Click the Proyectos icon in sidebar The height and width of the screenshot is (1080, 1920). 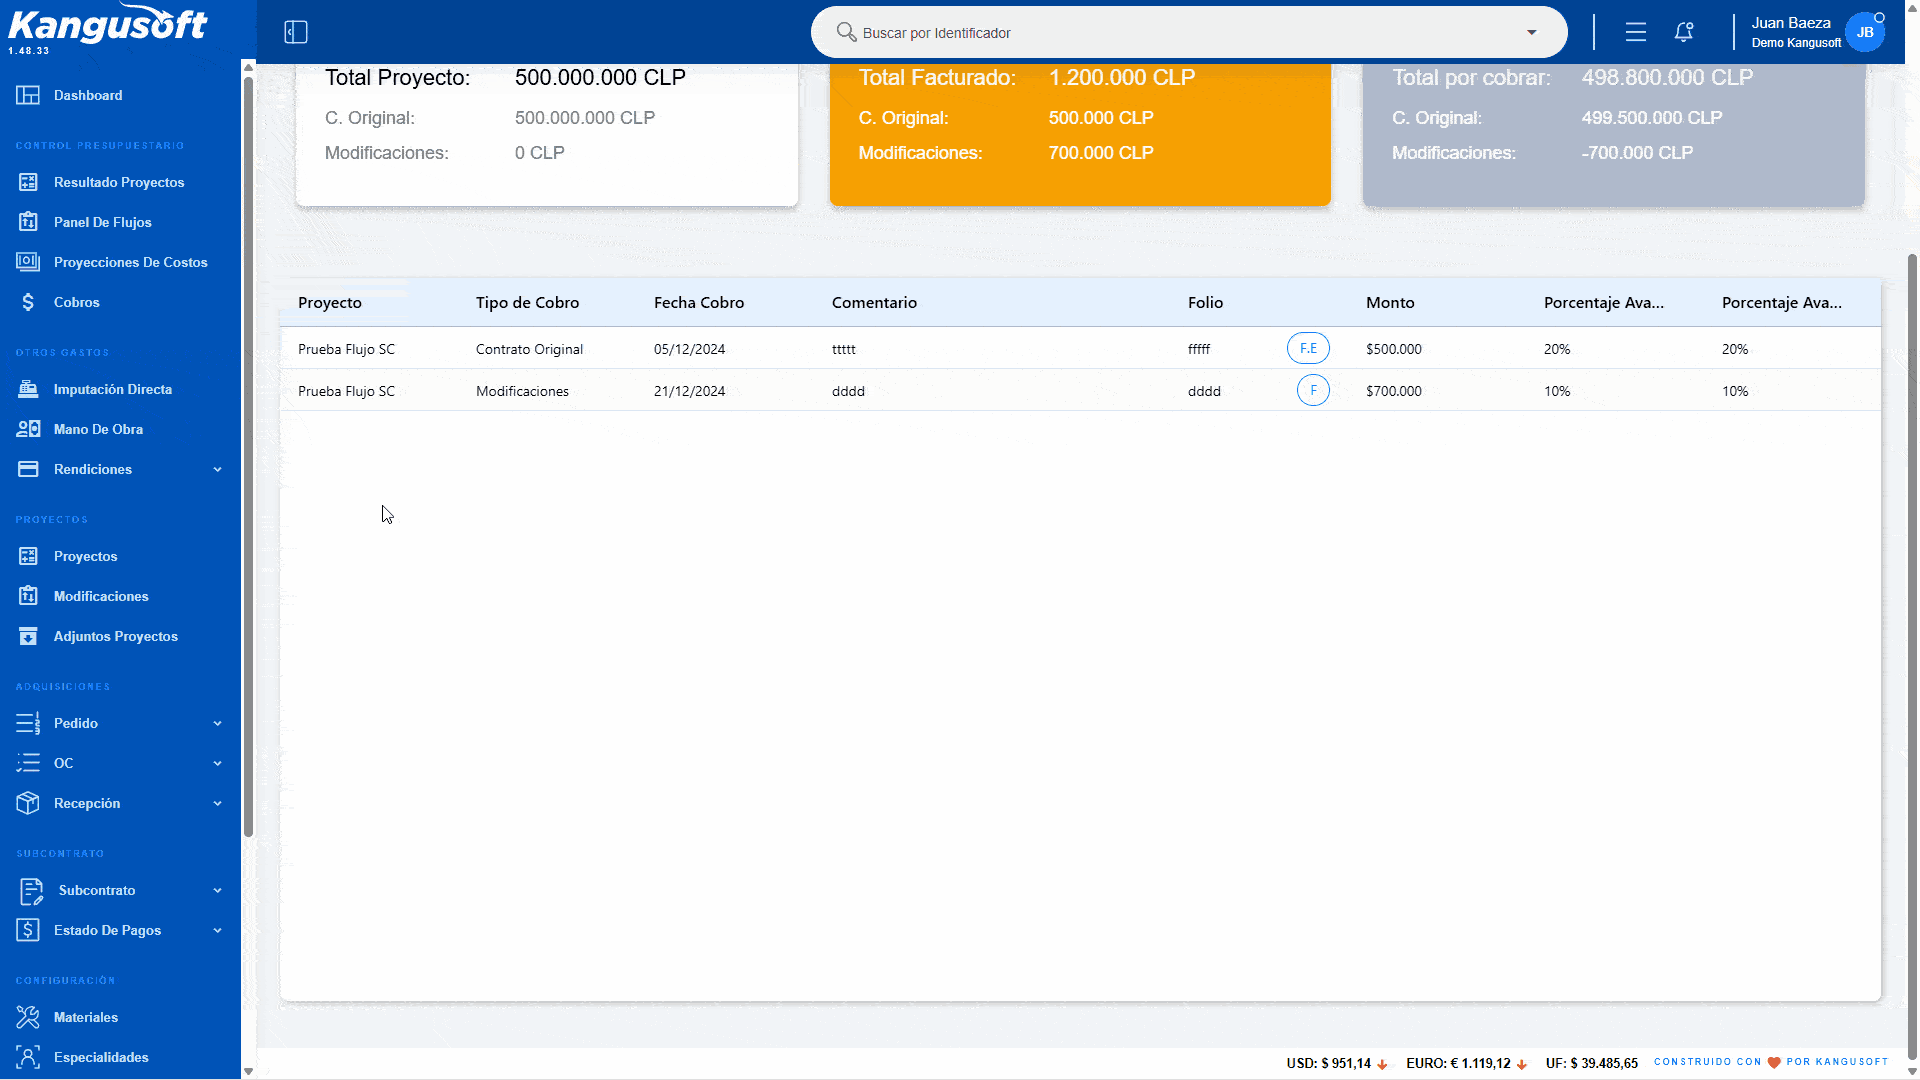click(x=28, y=556)
